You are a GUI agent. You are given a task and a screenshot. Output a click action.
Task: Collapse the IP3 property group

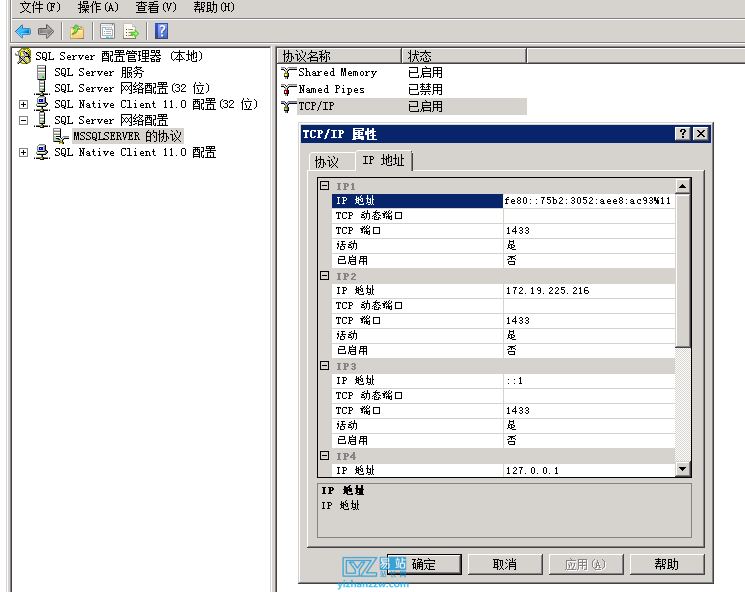click(x=325, y=365)
